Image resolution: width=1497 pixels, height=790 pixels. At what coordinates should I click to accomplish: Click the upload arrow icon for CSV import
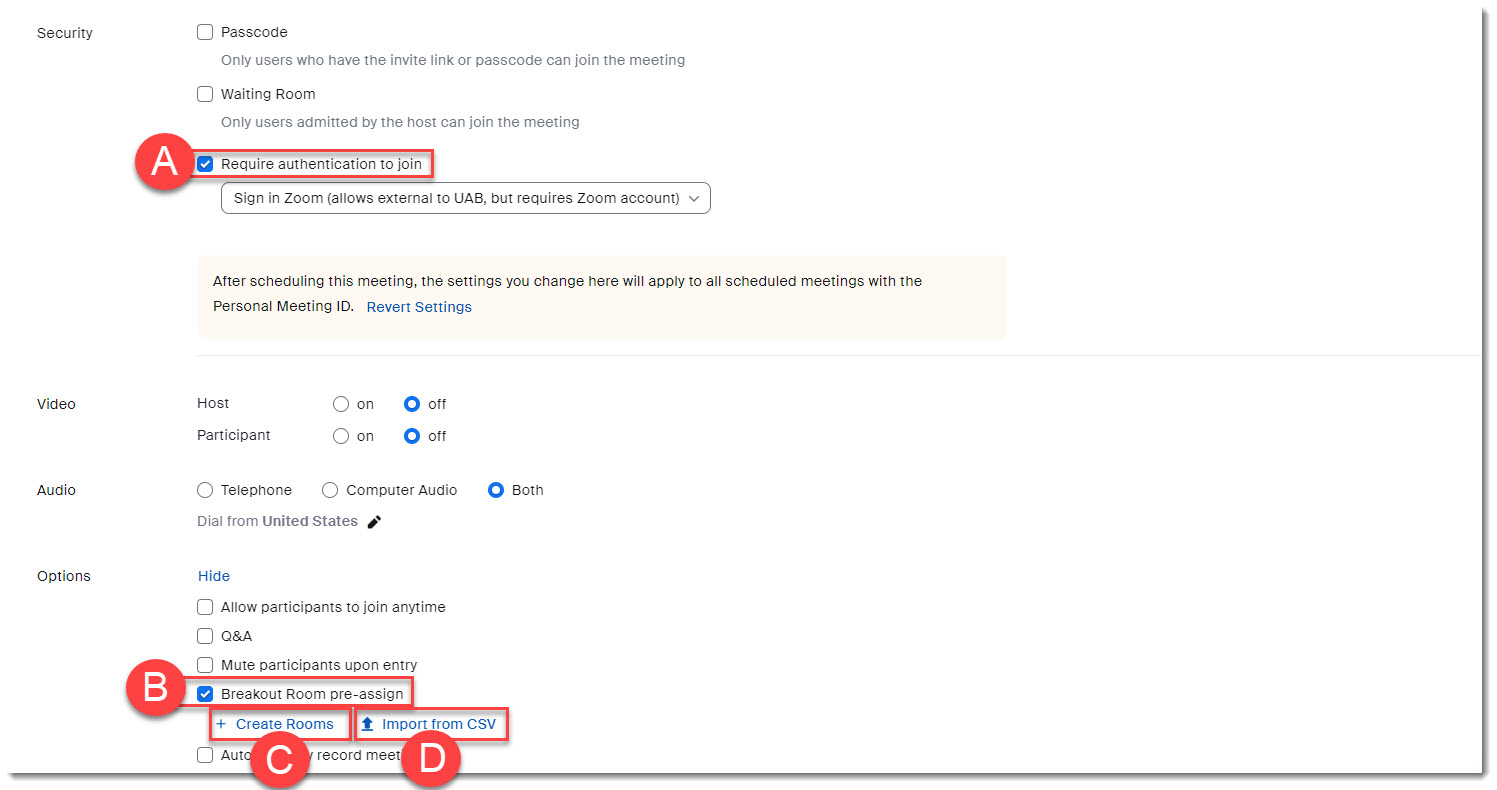(x=367, y=724)
